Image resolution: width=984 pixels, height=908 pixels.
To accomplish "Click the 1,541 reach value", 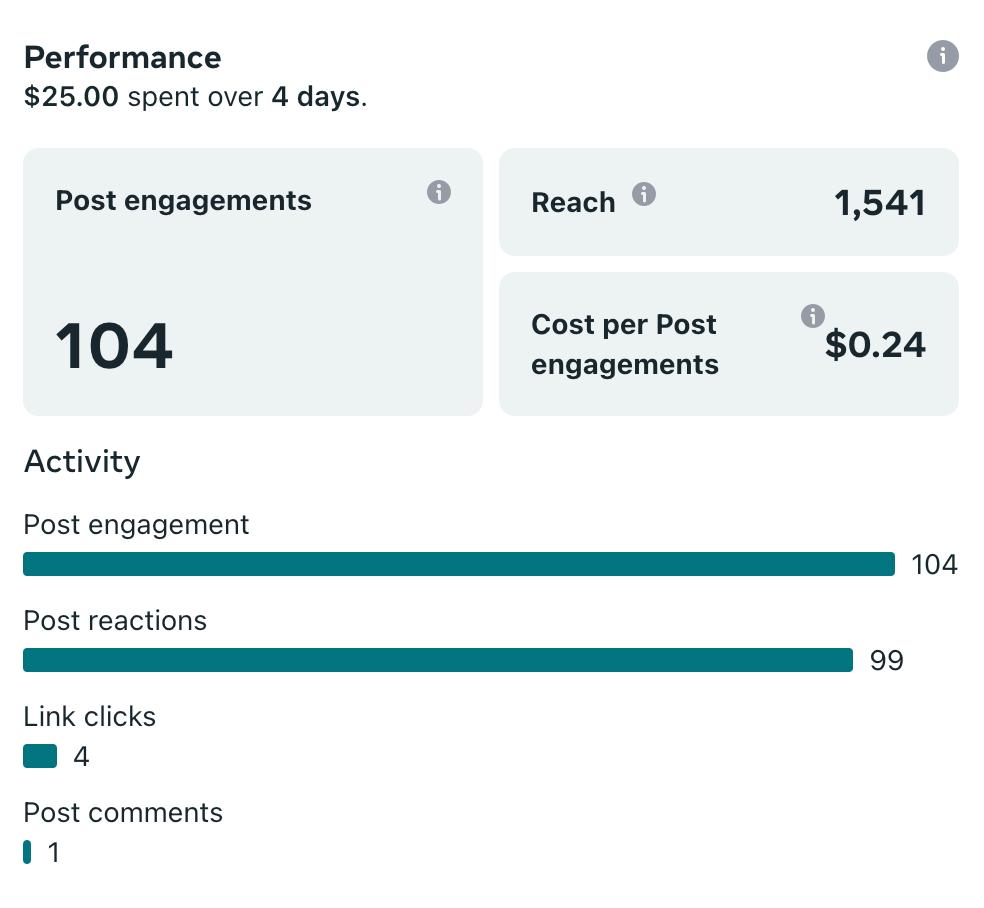I will 879,203.
